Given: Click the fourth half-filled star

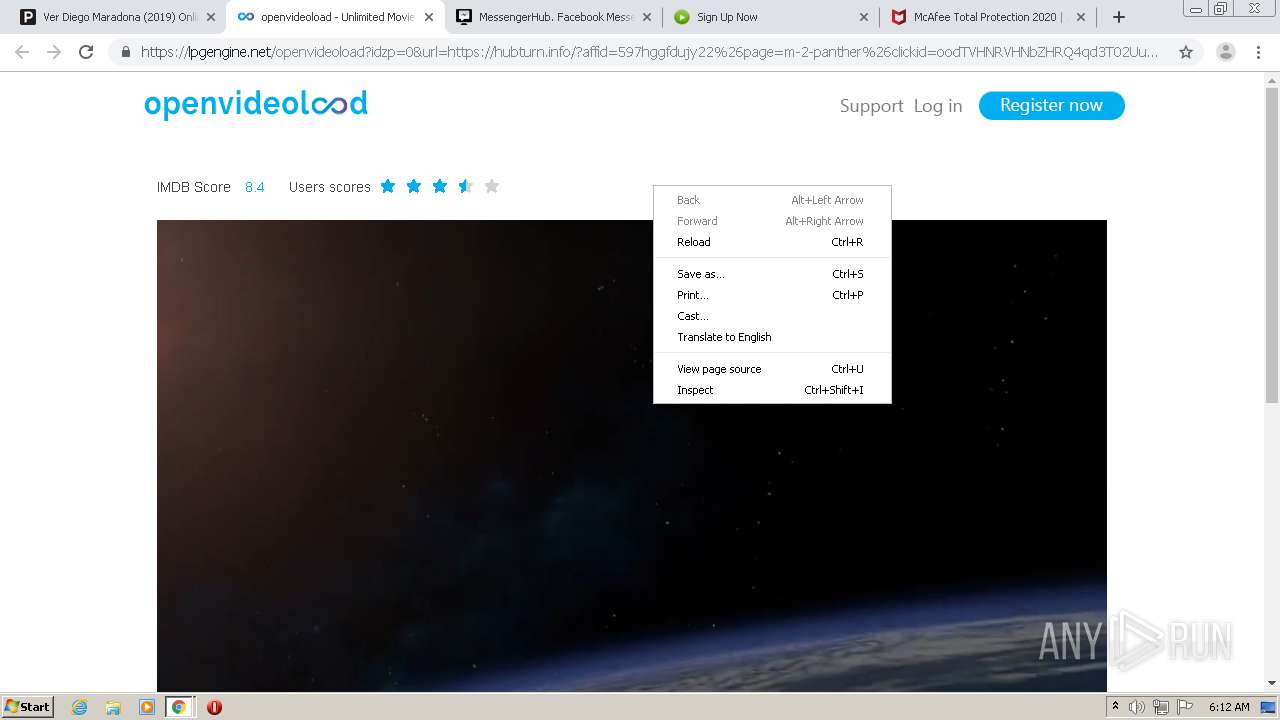Looking at the screenshot, I should coord(466,186).
